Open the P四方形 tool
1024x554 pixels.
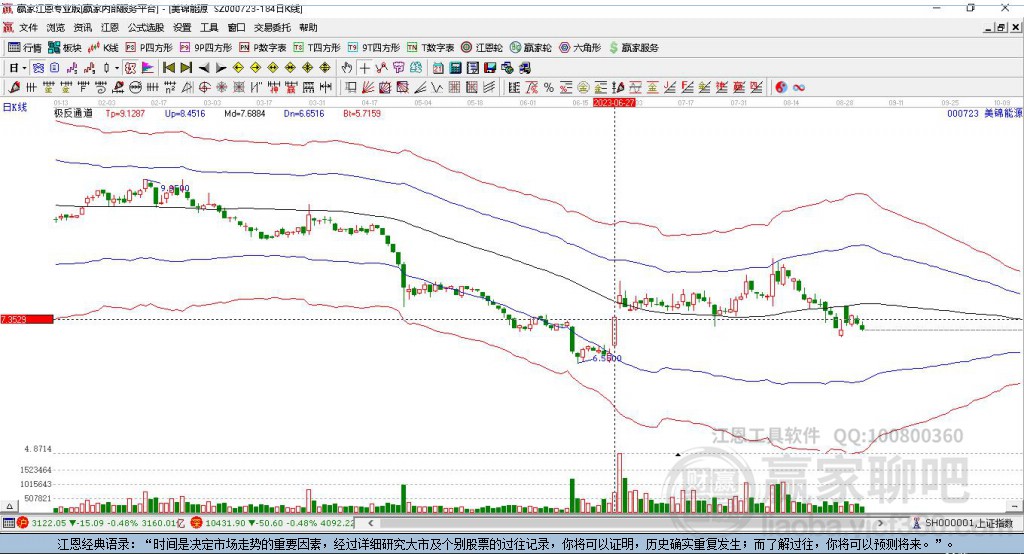click(x=149, y=48)
